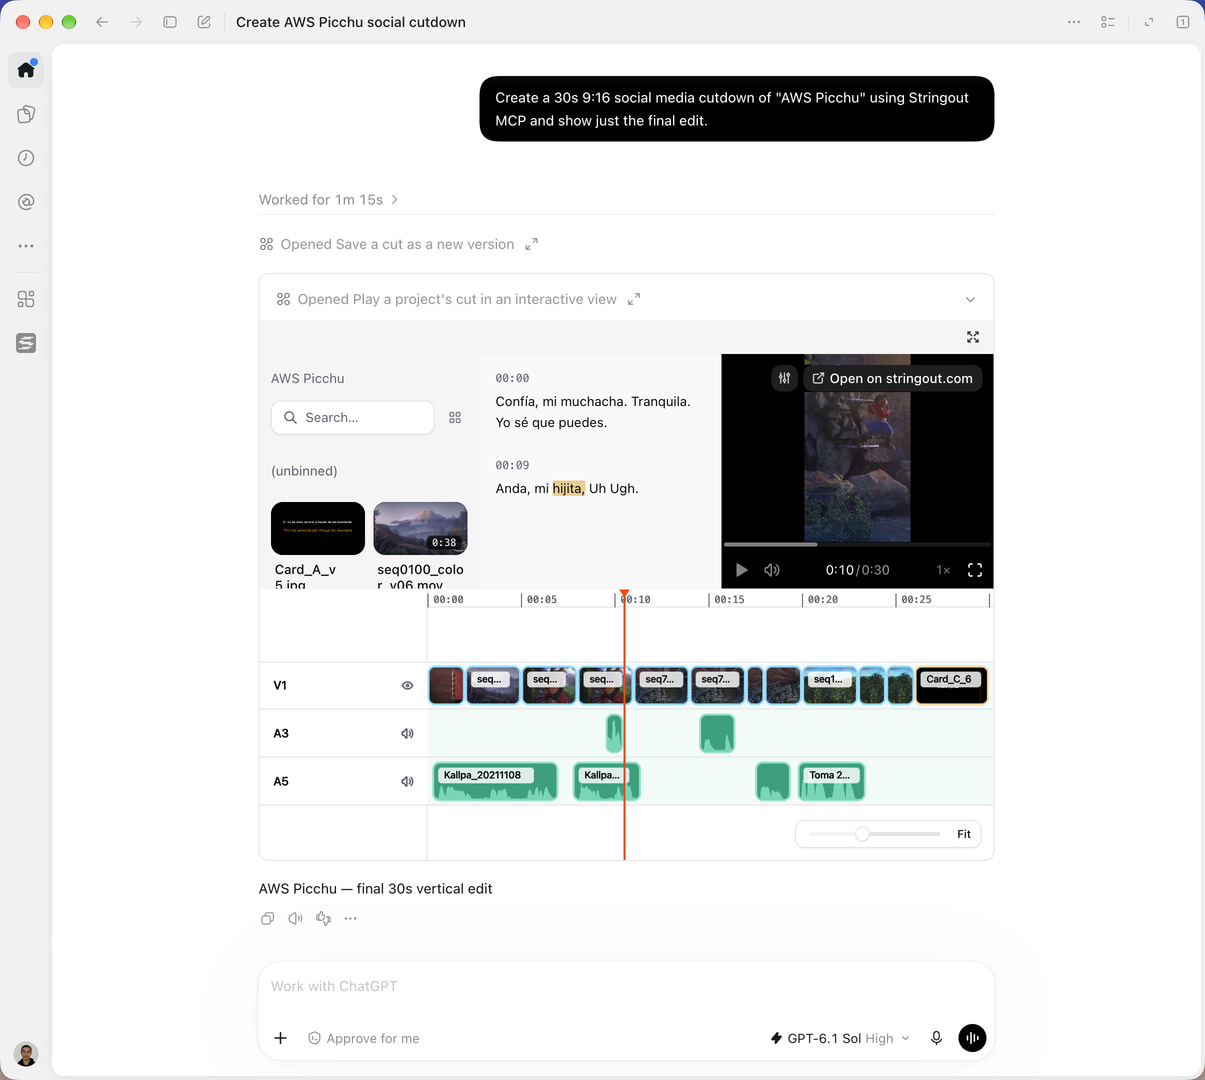Image resolution: width=1205 pixels, height=1080 pixels.
Task: Click the AWS Picchu project title
Action: coord(307,379)
